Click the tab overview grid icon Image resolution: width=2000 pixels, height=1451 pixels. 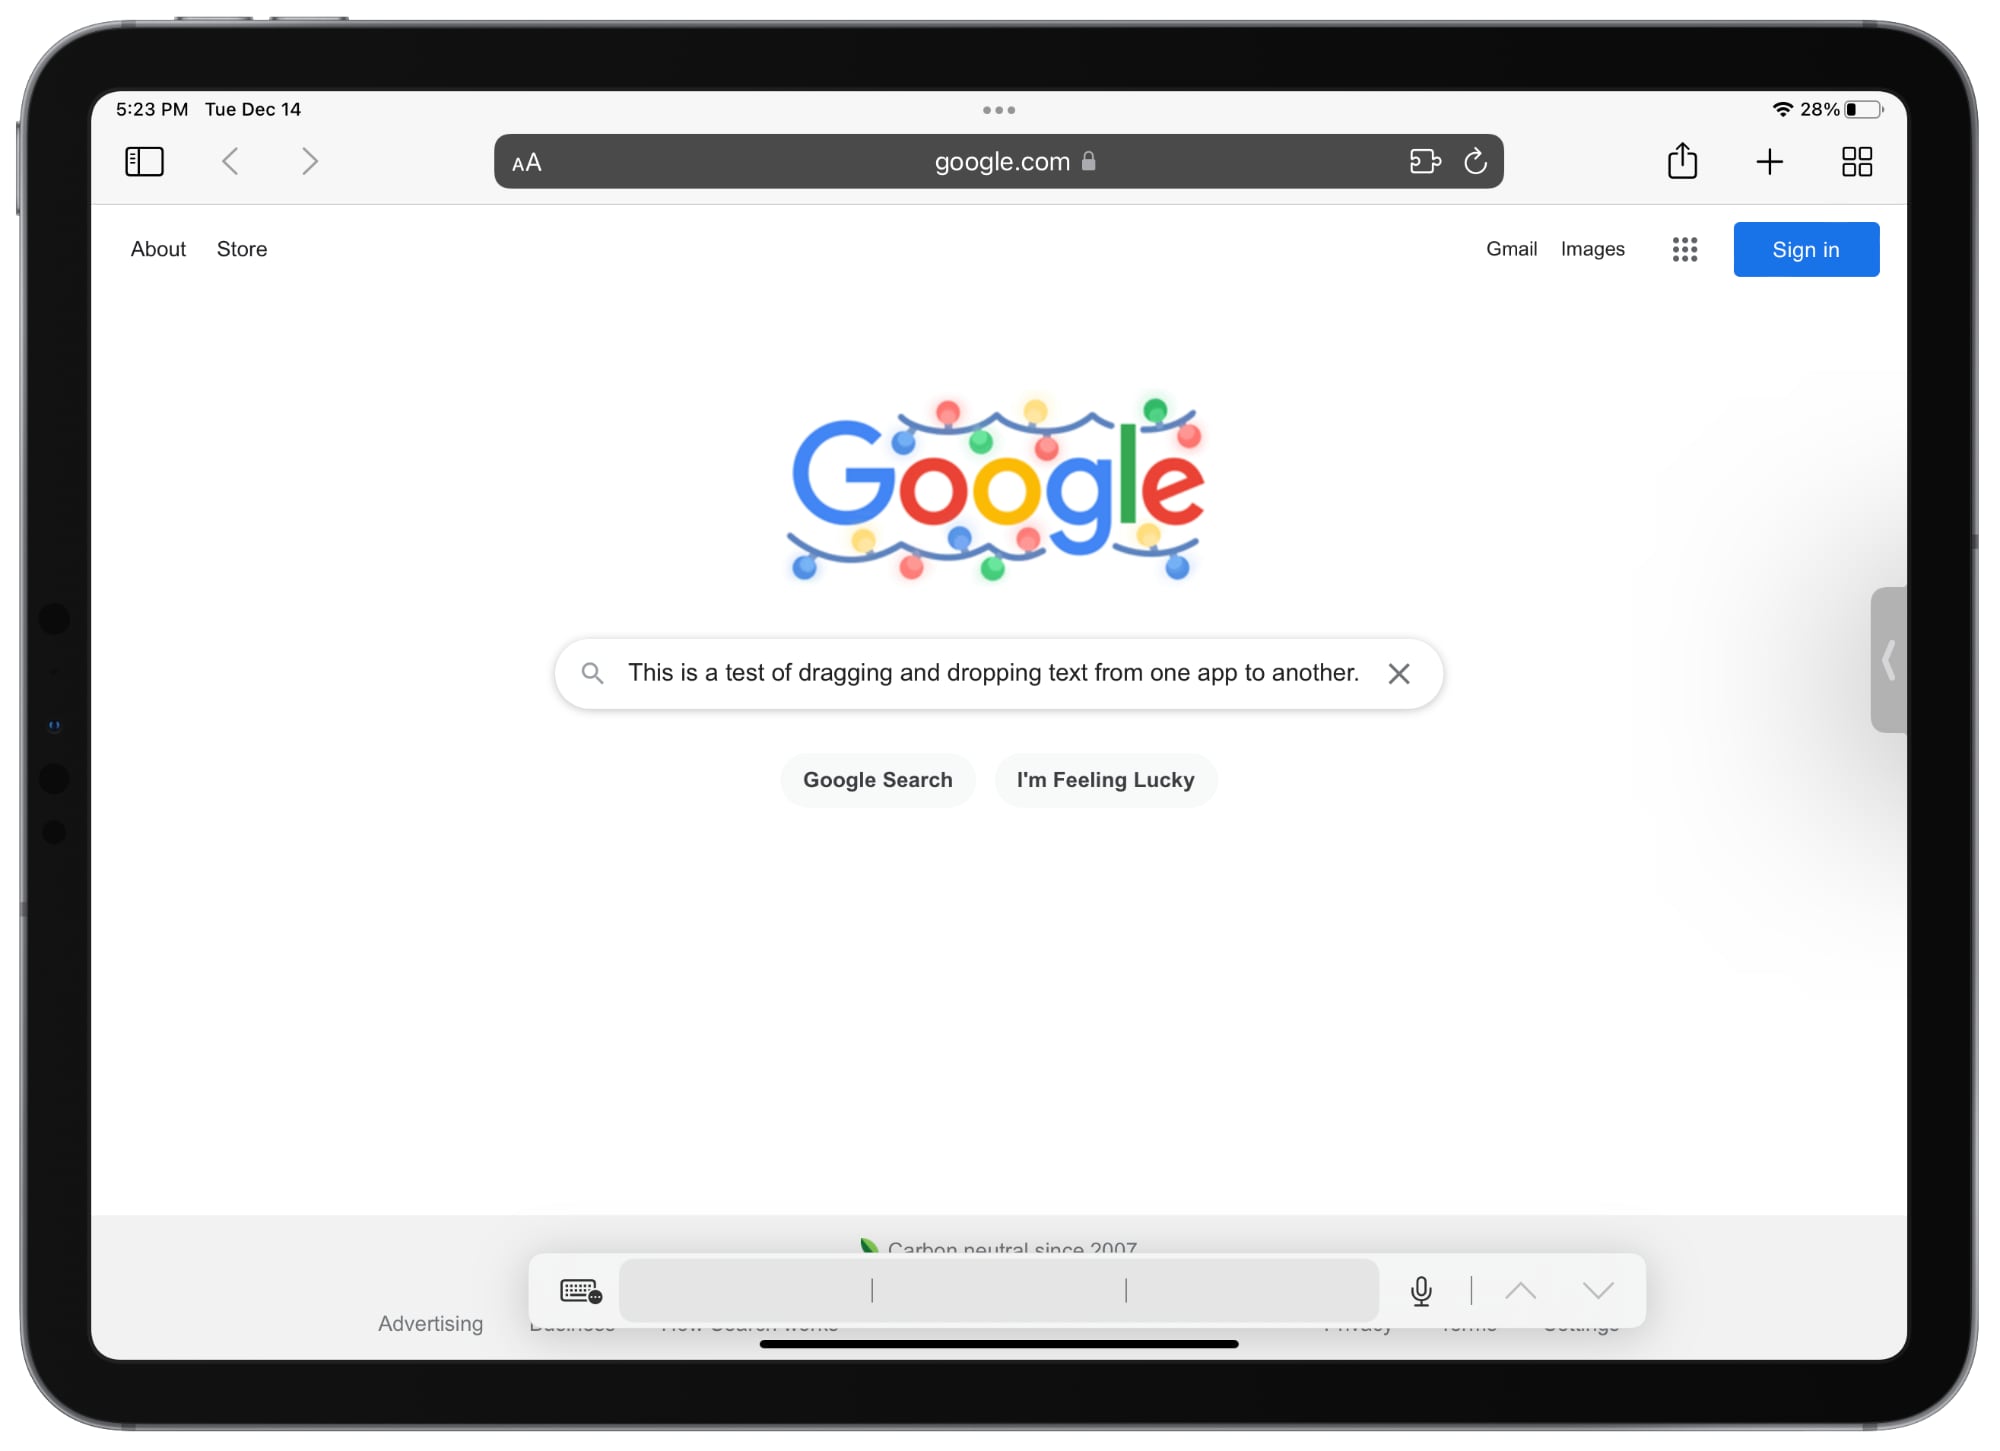coord(1857,162)
